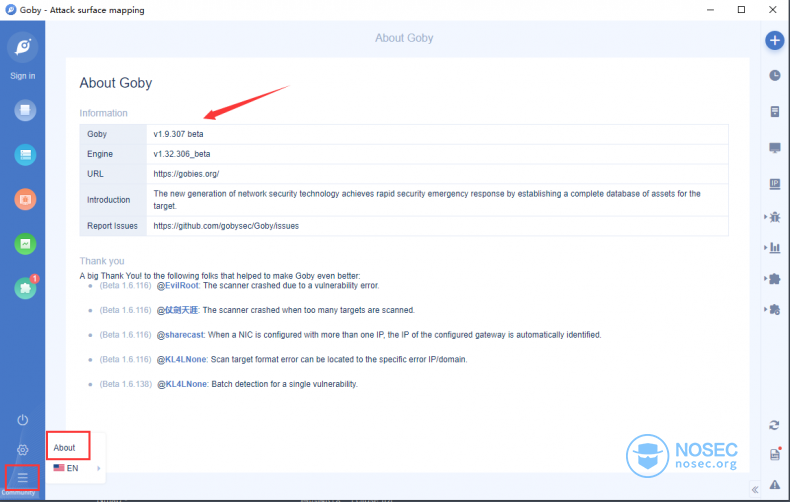The image size is (790, 502).
Task: Open the settings gear icon
Action: click(x=23, y=450)
